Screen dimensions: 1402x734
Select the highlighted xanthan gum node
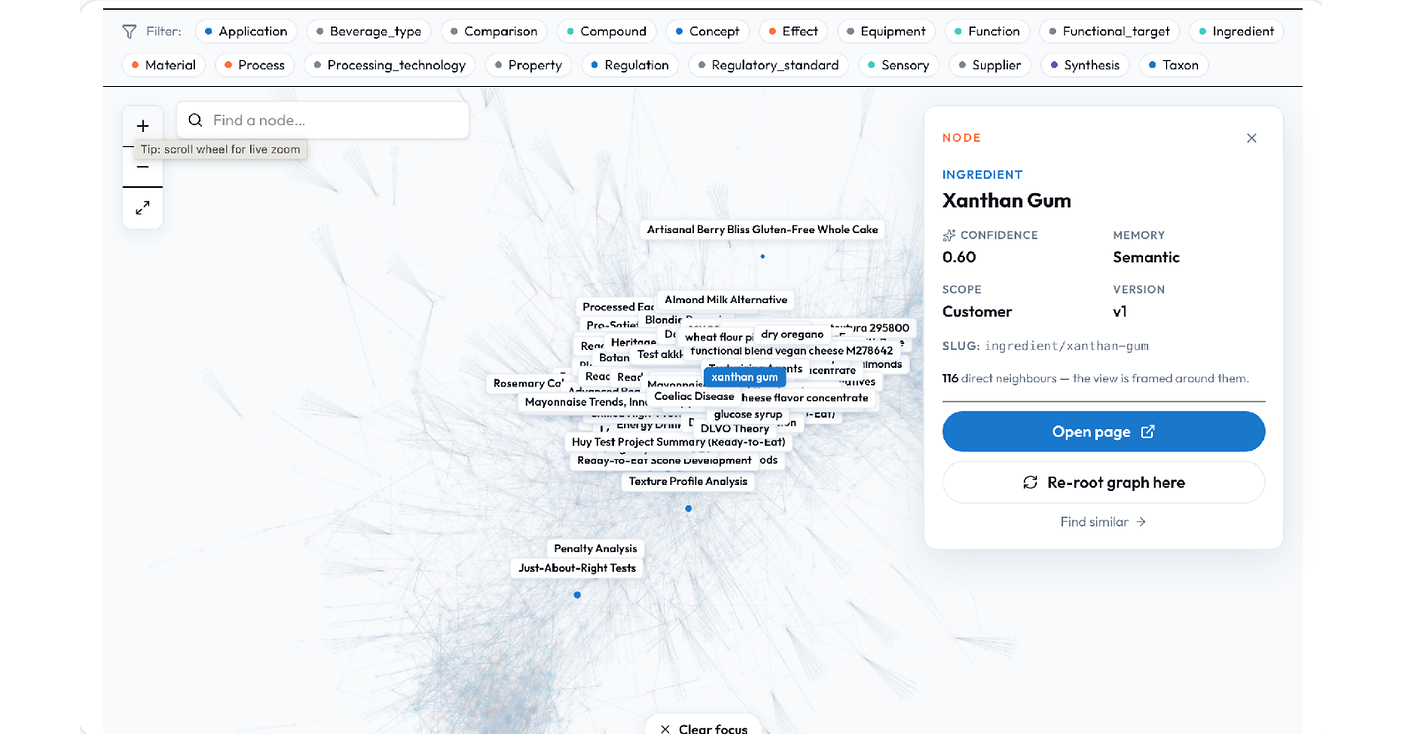(x=745, y=377)
